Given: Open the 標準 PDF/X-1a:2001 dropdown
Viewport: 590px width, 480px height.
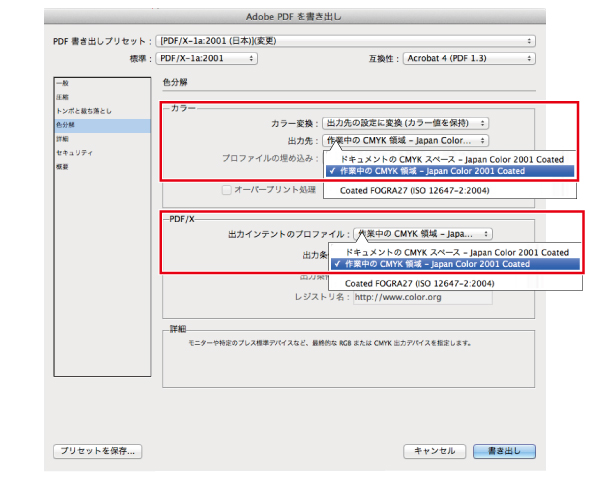Looking at the screenshot, I should [x=207, y=58].
